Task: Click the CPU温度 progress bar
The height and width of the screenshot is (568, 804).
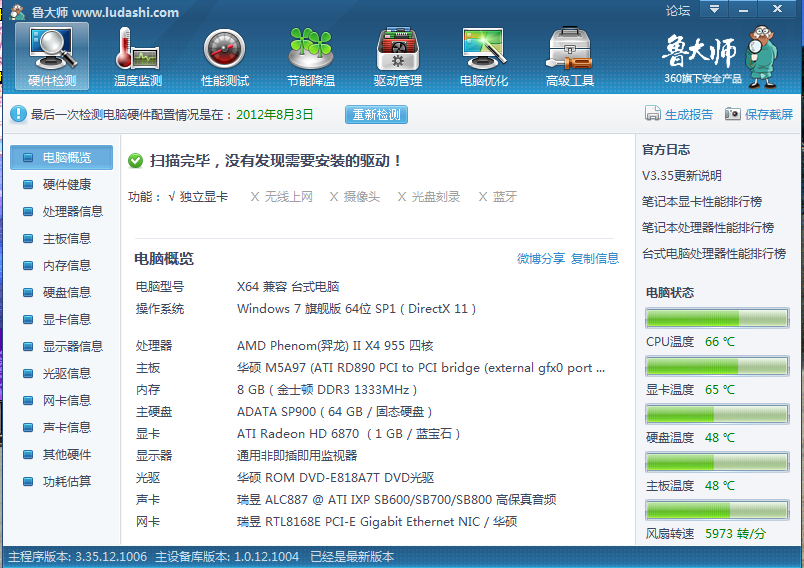Action: coord(717,318)
